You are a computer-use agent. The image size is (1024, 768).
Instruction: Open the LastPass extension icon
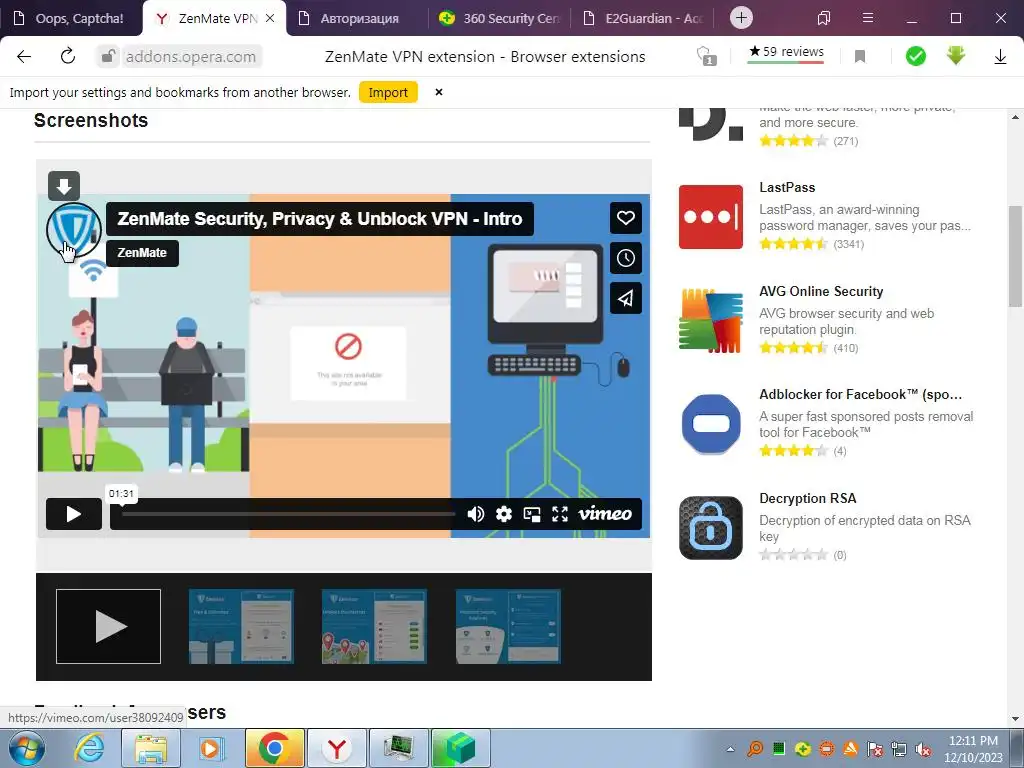(711, 217)
